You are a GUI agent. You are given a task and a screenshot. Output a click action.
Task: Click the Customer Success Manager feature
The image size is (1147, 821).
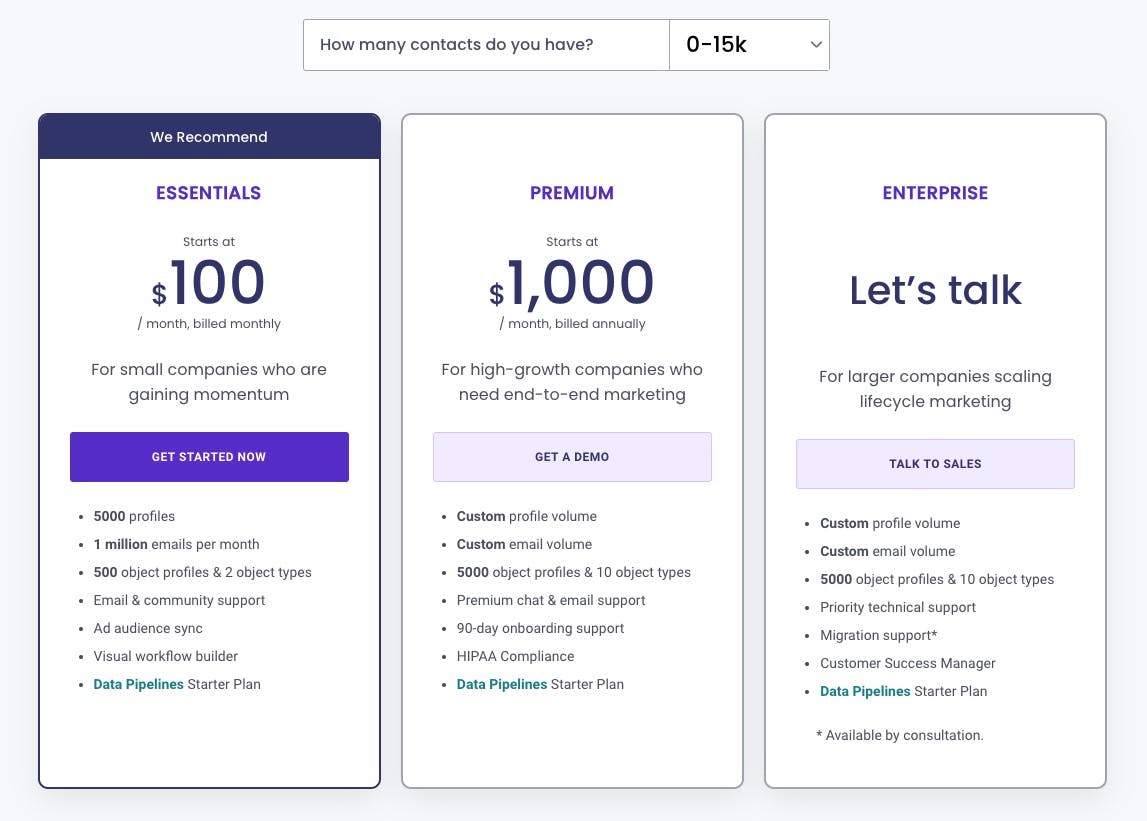[x=907, y=664]
